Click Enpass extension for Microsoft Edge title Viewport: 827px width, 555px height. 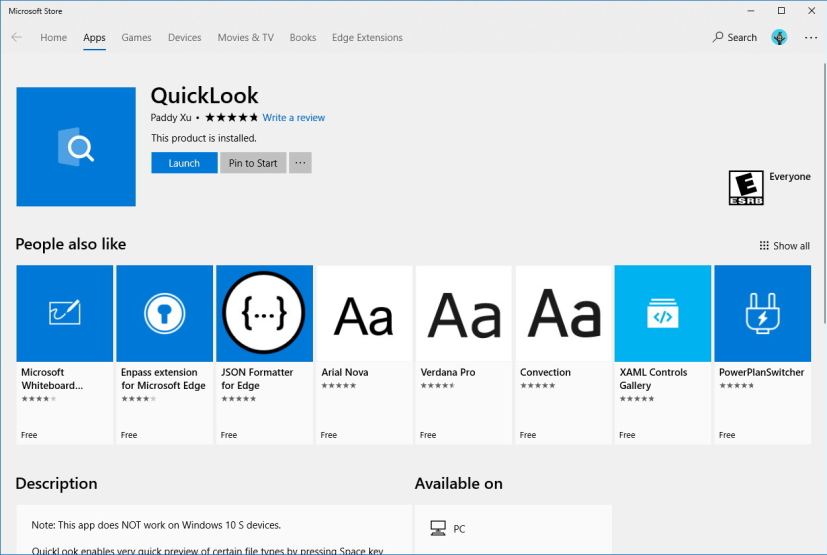coord(163,379)
